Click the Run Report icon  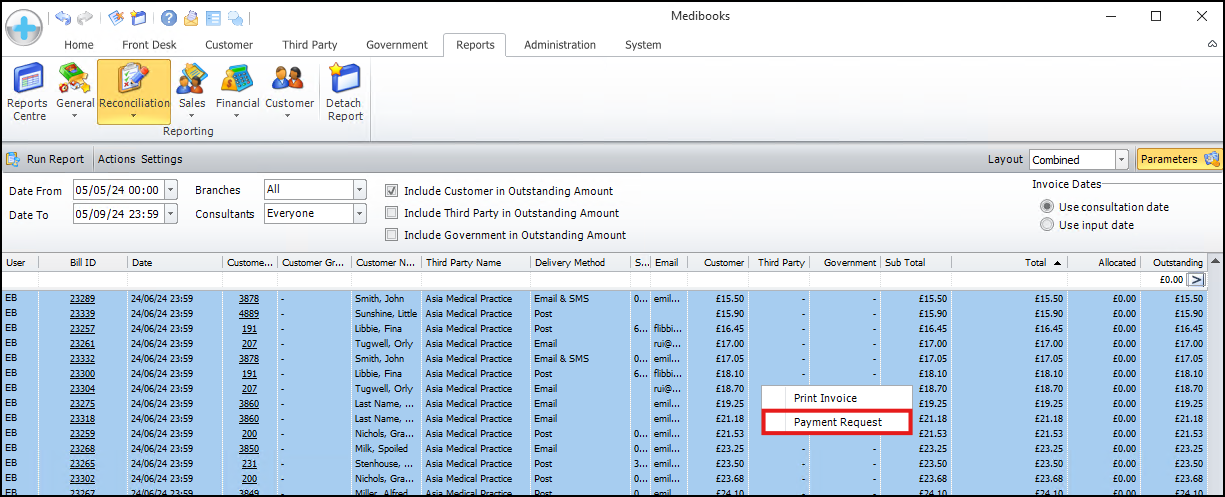point(14,159)
